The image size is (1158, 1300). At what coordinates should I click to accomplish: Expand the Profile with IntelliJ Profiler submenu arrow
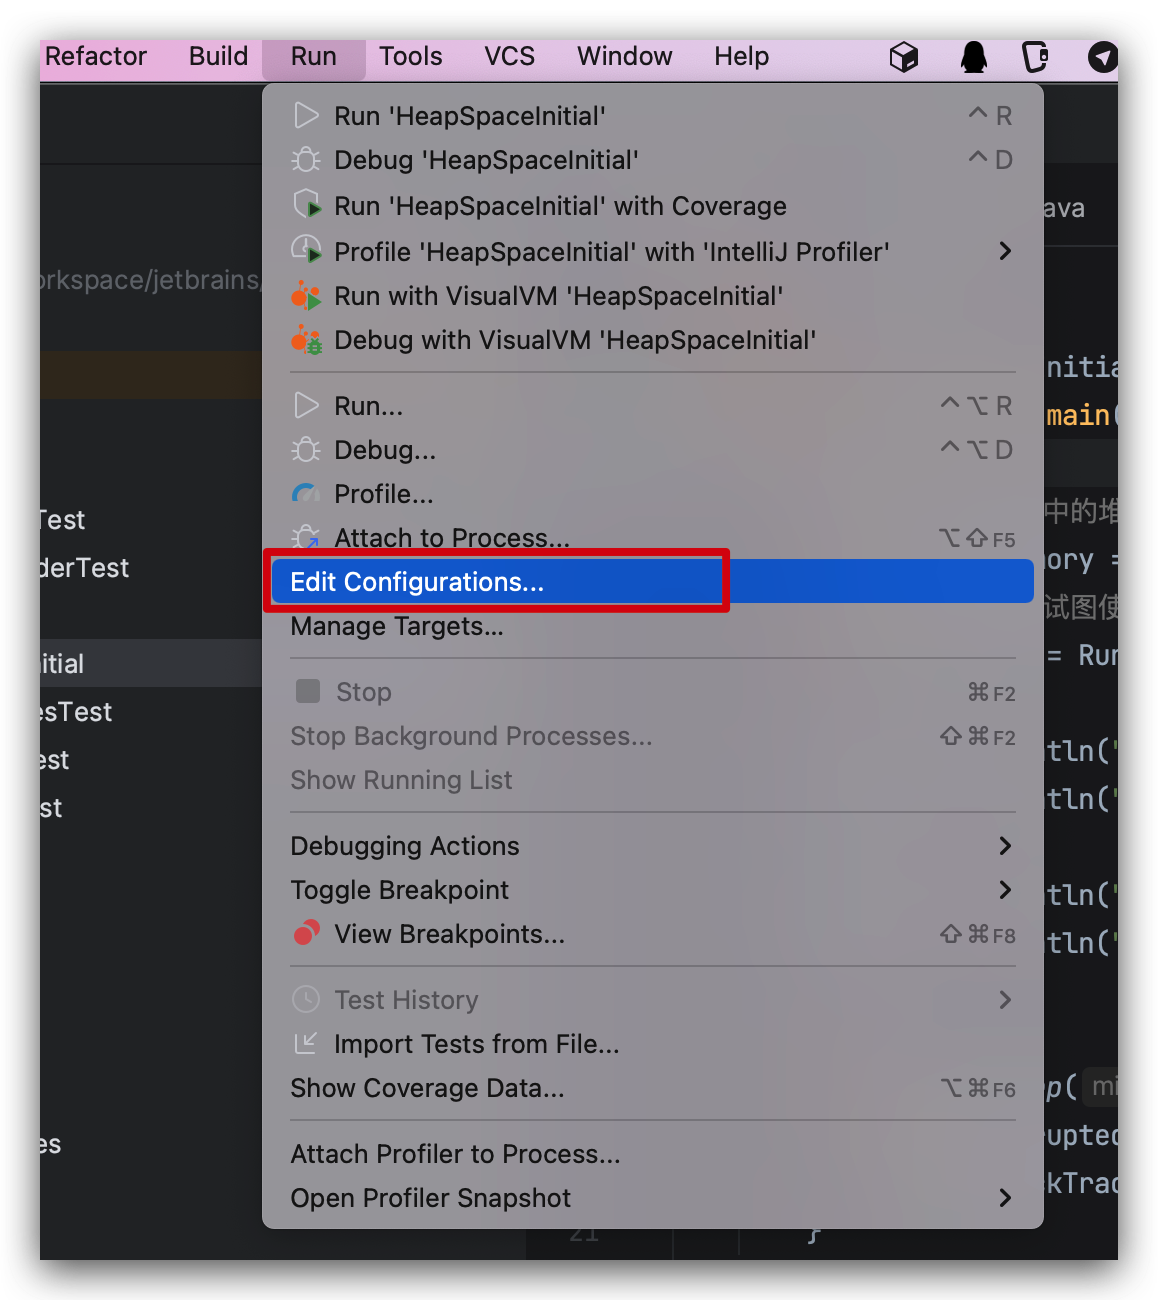pyautogui.click(x=1005, y=251)
